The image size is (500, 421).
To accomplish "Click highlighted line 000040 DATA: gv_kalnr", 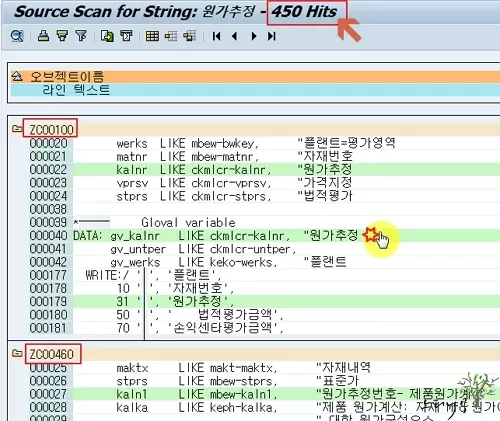I will coord(264,236).
